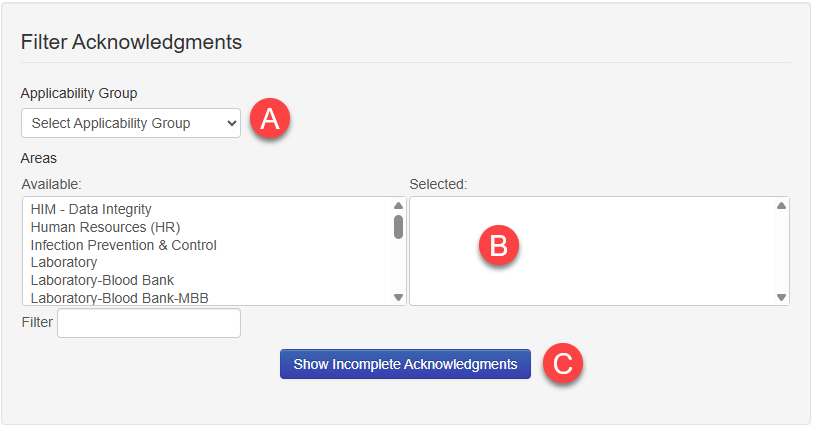Viewport: 814px width, 427px height.
Task: Click the red B annotation marker
Action: coord(499,245)
